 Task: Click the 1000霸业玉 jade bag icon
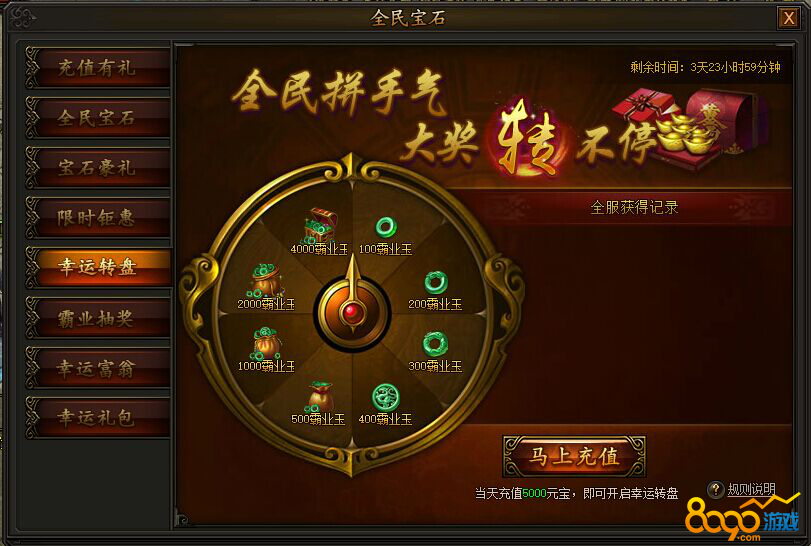click(x=266, y=343)
